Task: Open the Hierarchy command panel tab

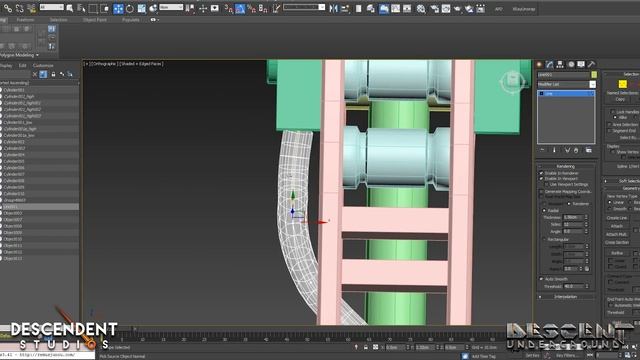Action: (x=560, y=64)
